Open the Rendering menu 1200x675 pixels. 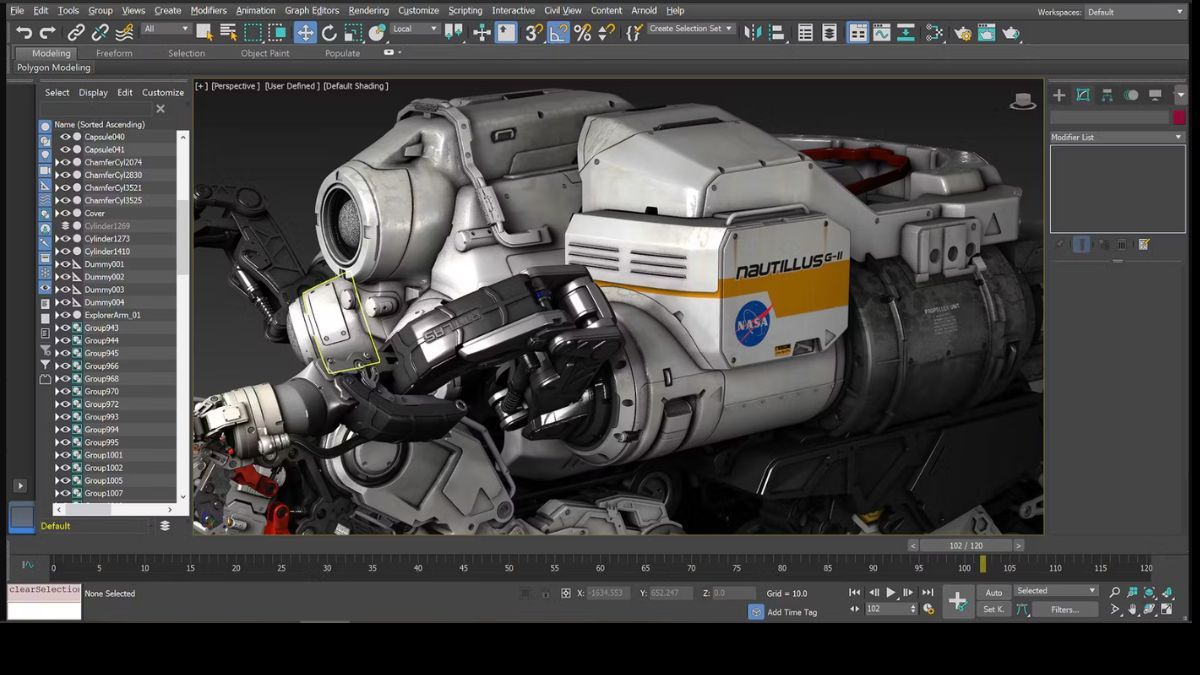[368, 11]
